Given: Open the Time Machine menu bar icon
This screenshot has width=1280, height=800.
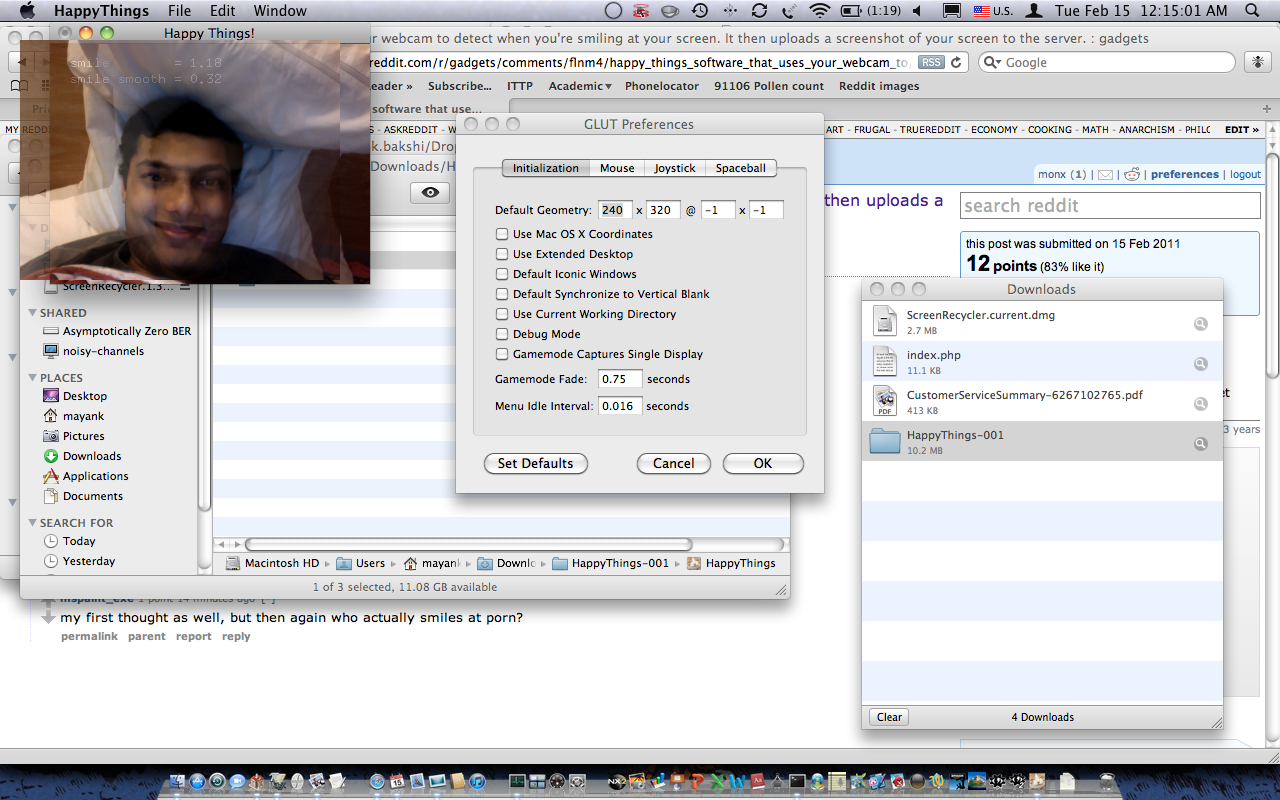Looking at the screenshot, I should [x=700, y=11].
